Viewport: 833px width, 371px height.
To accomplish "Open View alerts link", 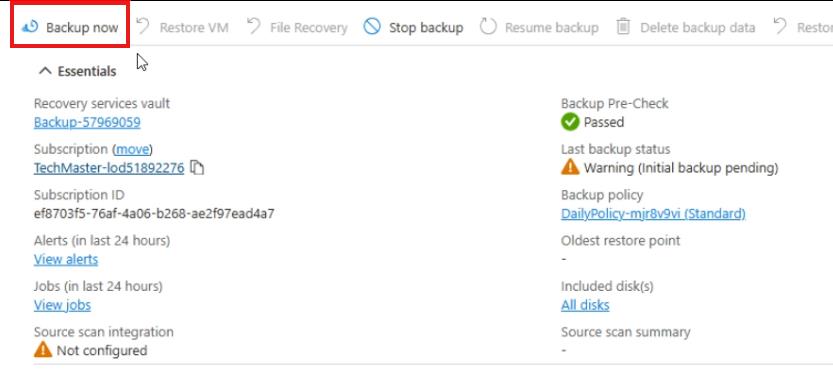I will 66,259.
